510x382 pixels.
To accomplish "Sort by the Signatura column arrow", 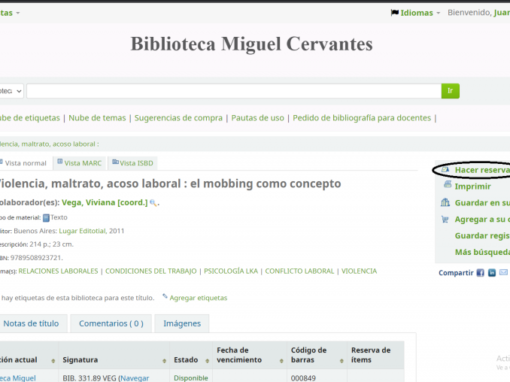I will coord(164,361).
